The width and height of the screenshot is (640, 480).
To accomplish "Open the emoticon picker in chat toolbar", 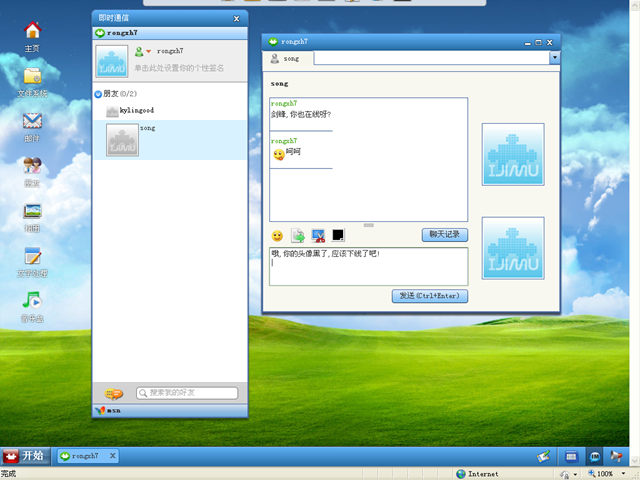I will coord(277,236).
